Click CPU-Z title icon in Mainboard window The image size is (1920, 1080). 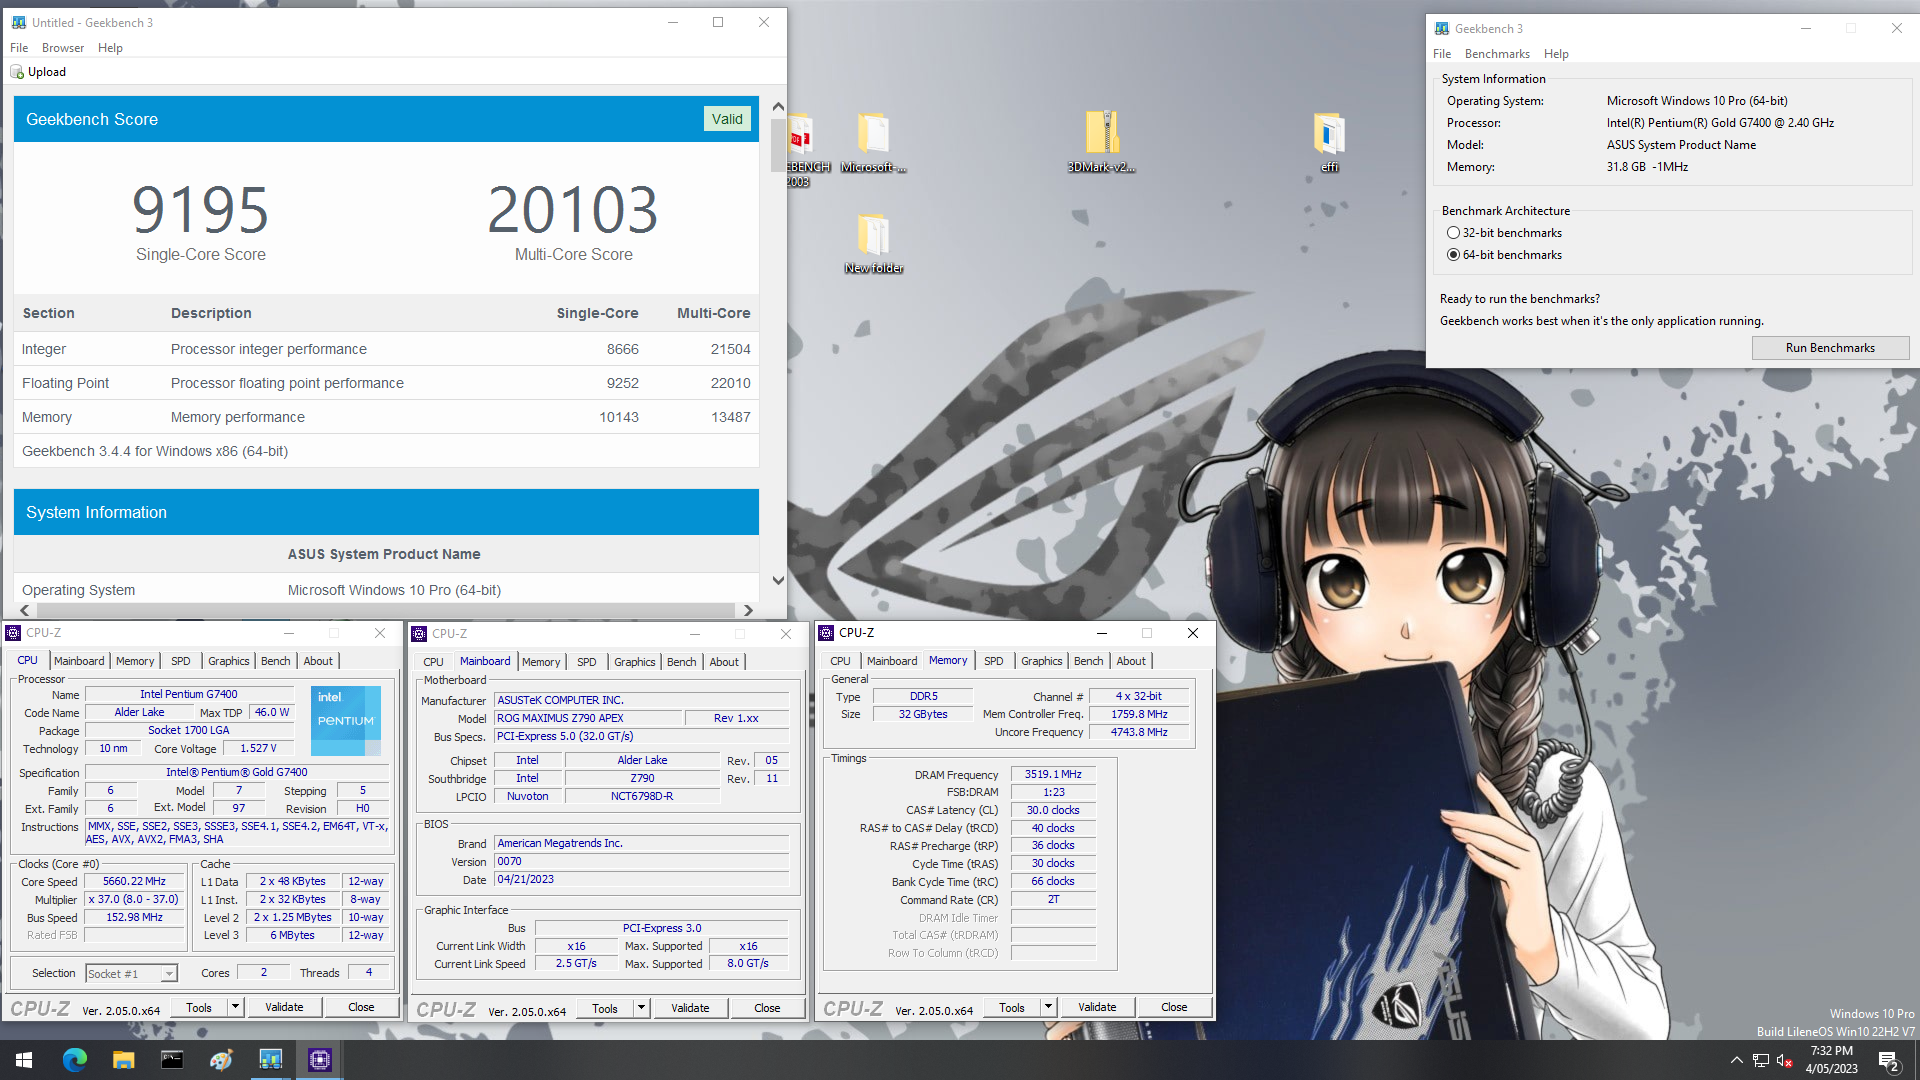[420, 634]
